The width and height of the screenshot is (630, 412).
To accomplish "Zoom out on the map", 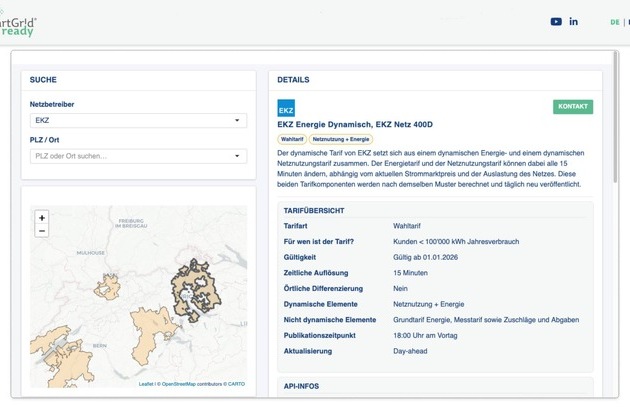I will click(41, 230).
